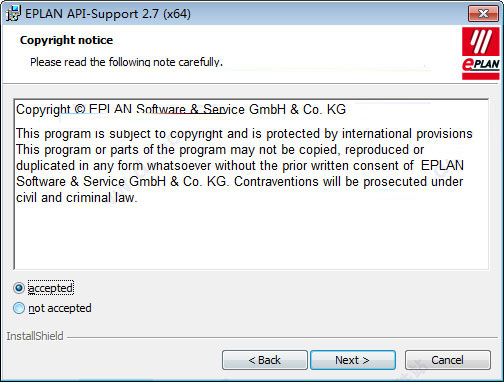
Task: Click the "not accepted" label text
Action: pos(60,308)
